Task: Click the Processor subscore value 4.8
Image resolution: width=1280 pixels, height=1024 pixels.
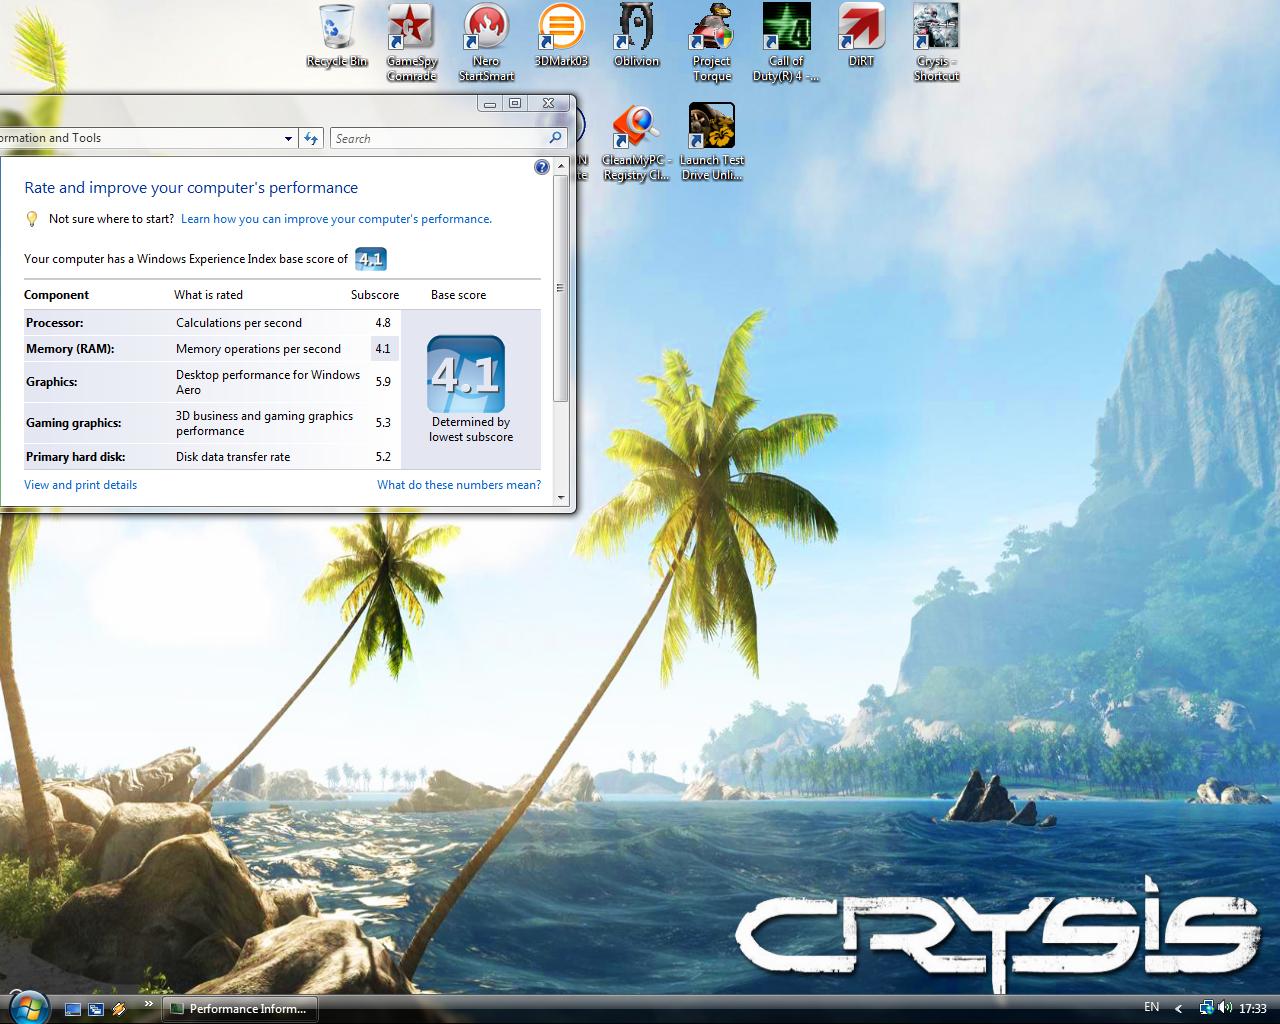Action: click(x=383, y=323)
